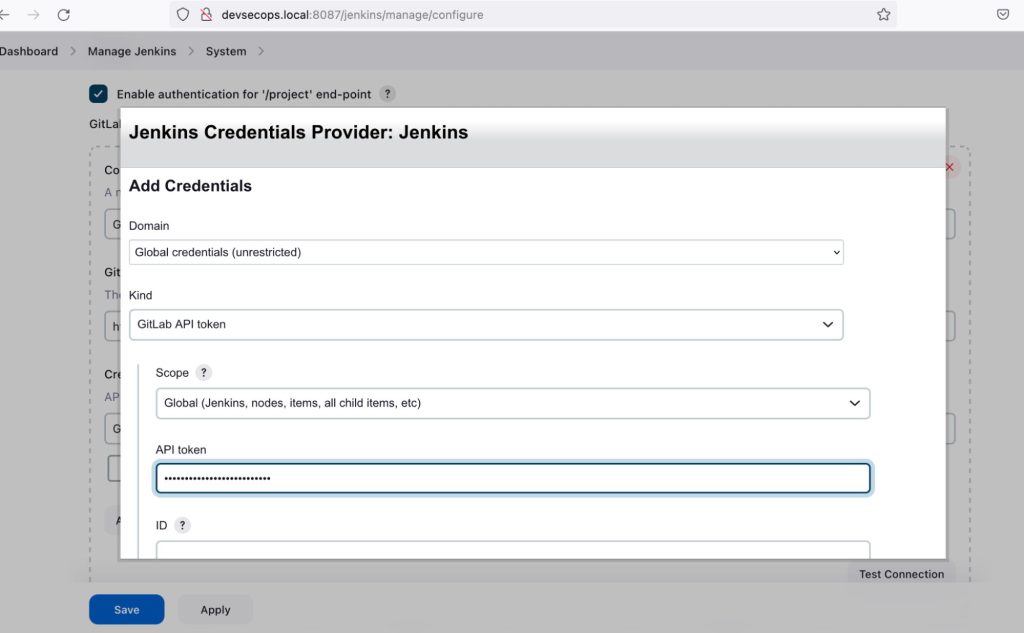Disable authentication for '/project' end-point
Image resolution: width=1024 pixels, height=633 pixels.
98,93
